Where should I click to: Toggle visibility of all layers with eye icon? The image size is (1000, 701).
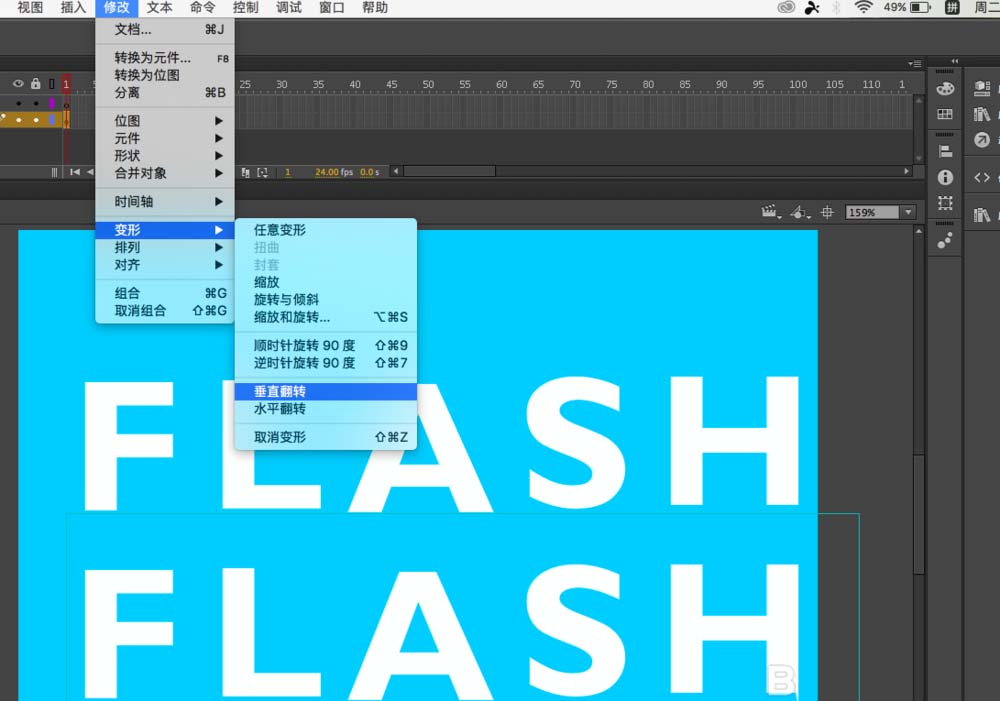point(18,84)
